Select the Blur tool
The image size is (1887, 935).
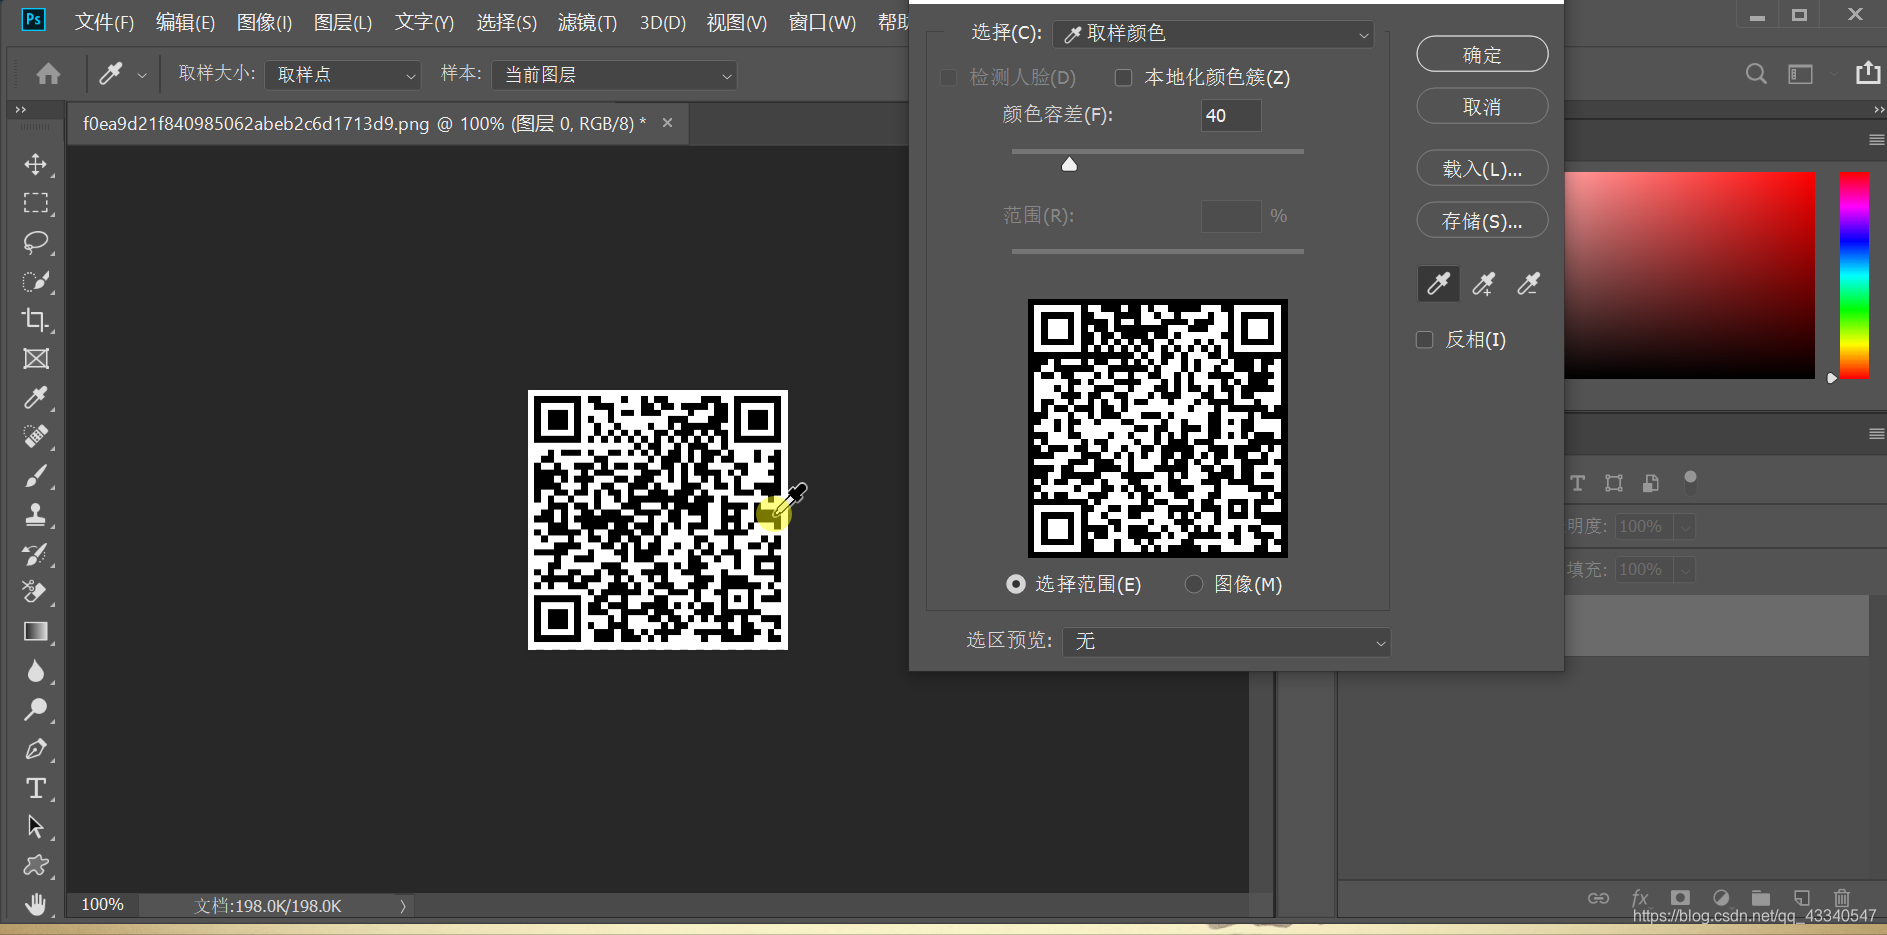pos(36,670)
